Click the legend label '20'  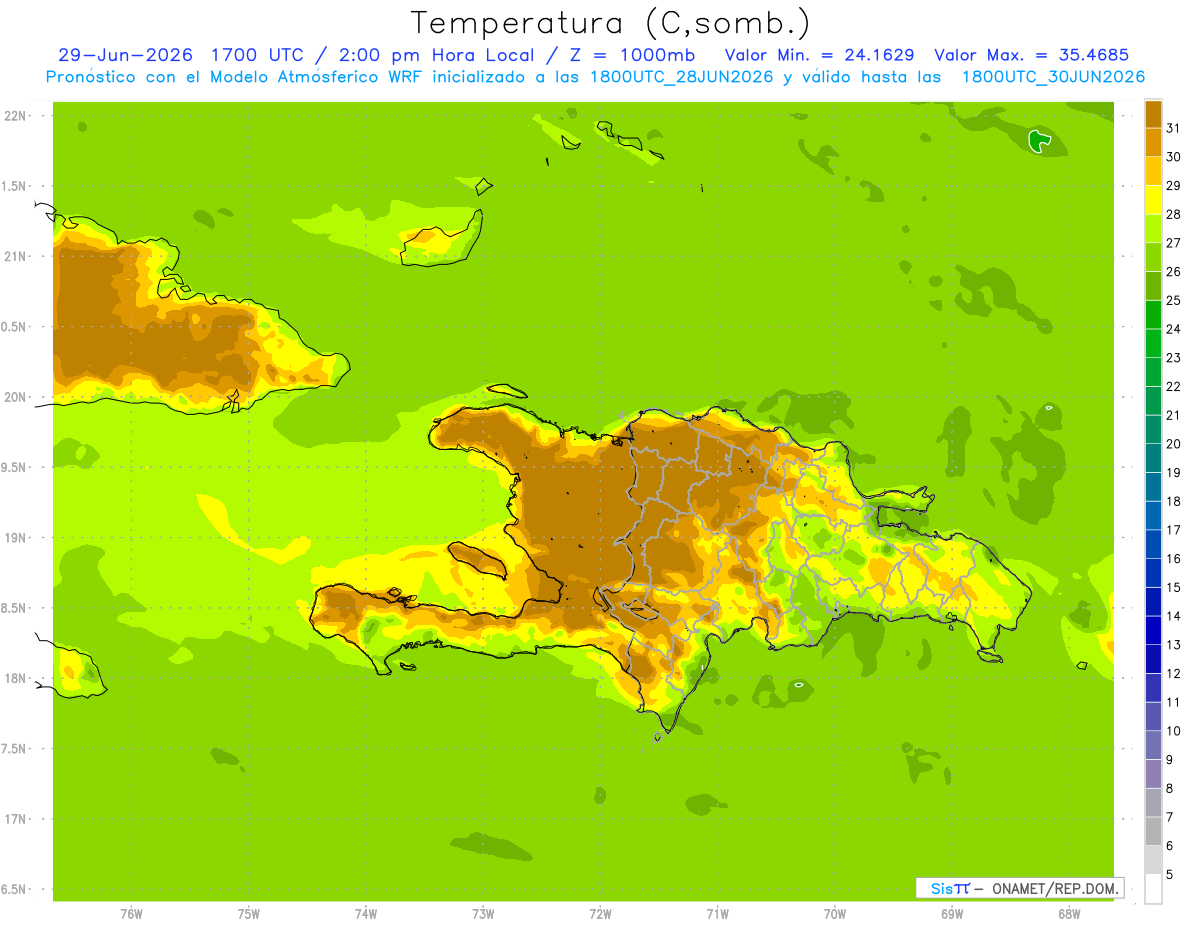coord(1173,444)
